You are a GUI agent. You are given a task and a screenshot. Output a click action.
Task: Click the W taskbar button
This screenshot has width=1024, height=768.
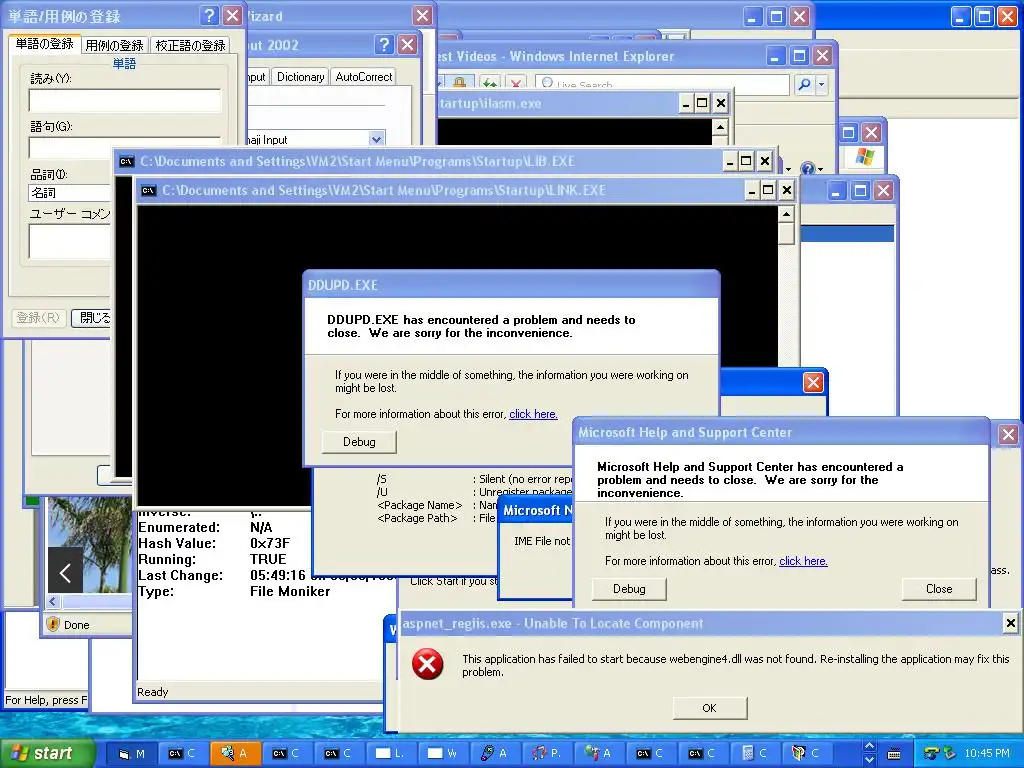click(x=443, y=754)
